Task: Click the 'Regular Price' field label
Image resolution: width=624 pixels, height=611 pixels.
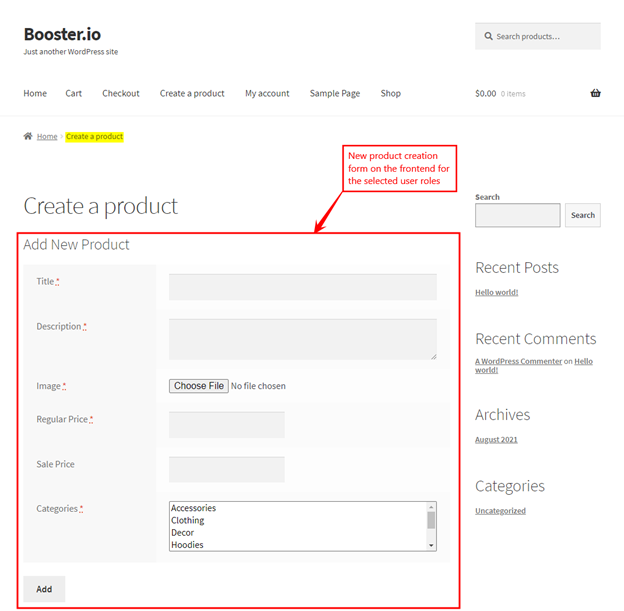Action: 62,420
